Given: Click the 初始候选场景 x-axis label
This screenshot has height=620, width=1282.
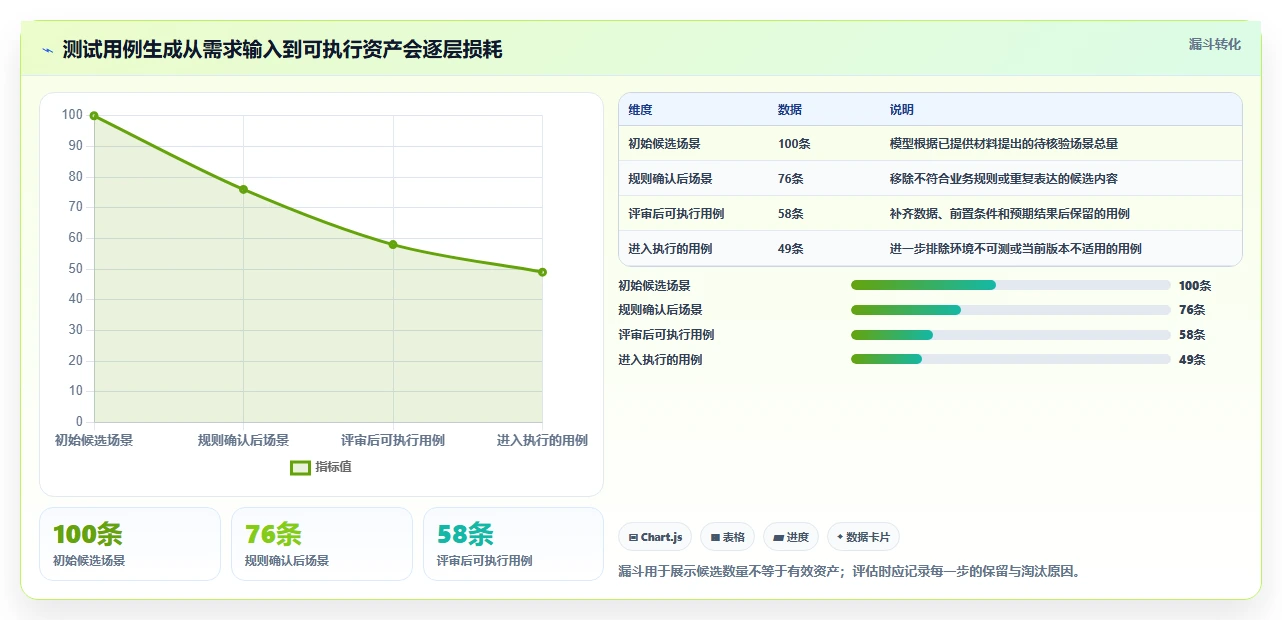Looking at the screenshot, I should click(94, 440).
